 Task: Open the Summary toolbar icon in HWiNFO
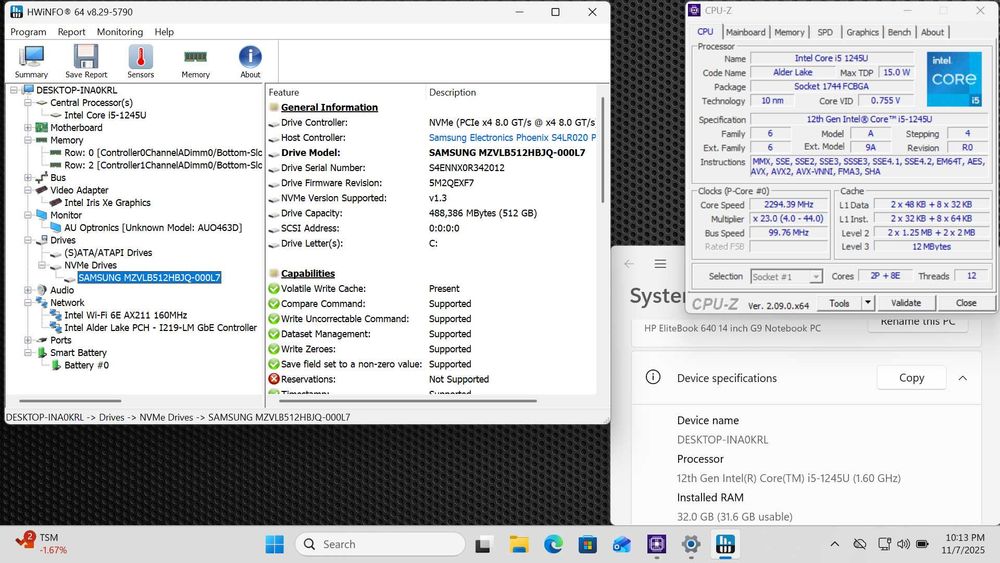31,61
